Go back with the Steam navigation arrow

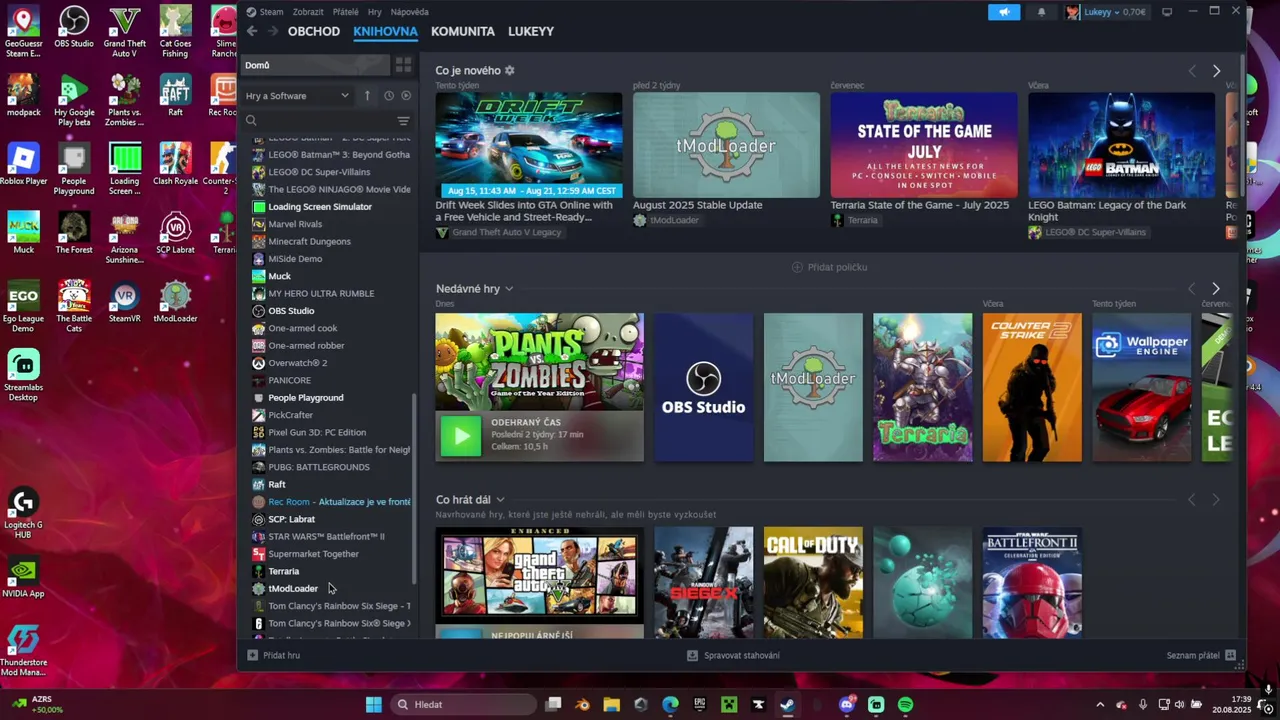252,31
